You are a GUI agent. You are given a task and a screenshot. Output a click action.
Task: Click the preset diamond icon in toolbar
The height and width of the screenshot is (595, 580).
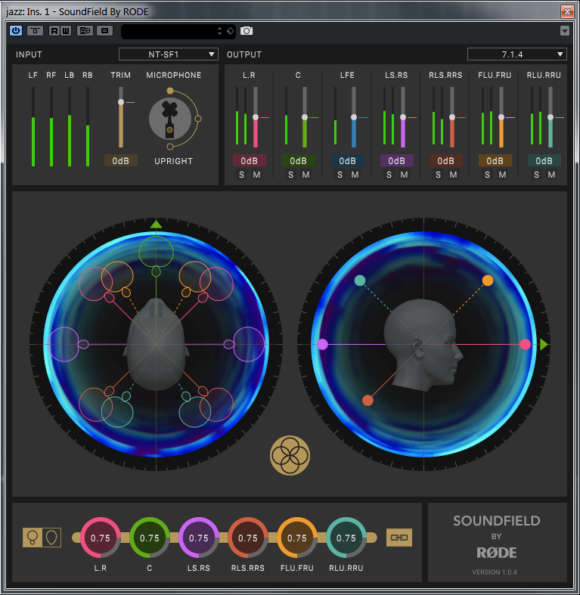tap(230, 31)
